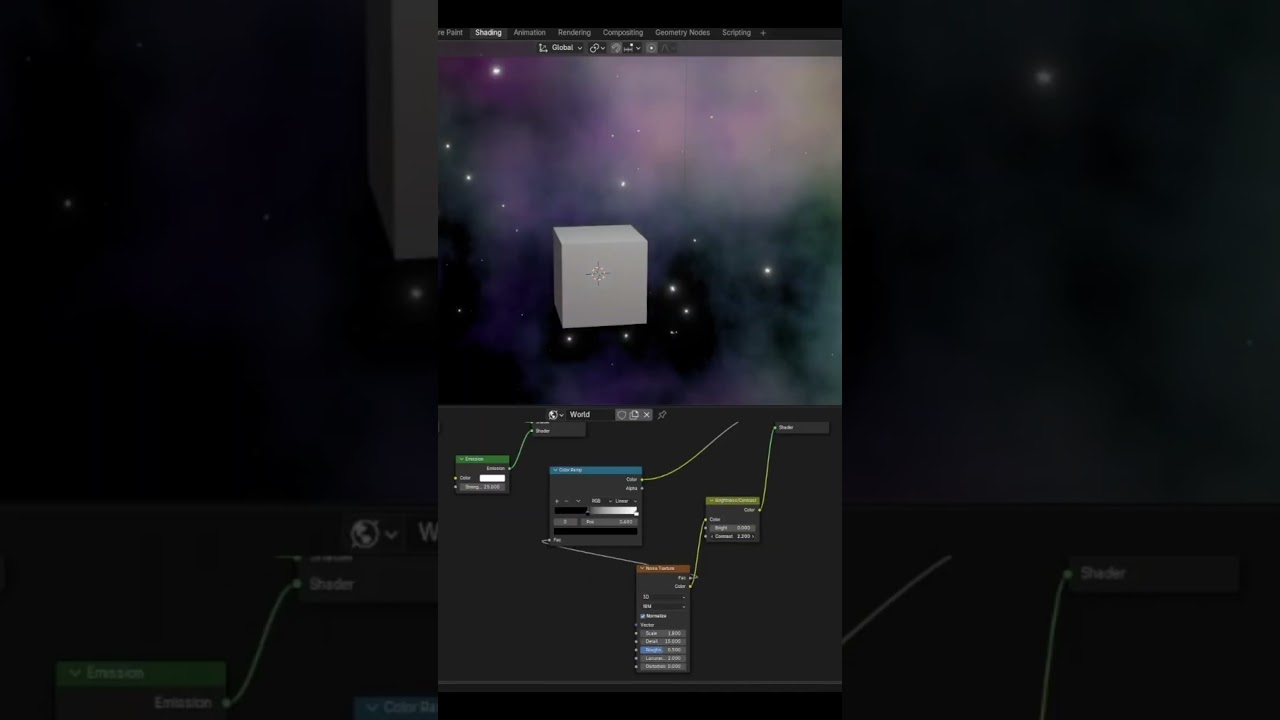The image size is (1280, 720).
Task: Open the 3D dimensions dropdown in Noise Texture
Action: click(x=664, y=597)
